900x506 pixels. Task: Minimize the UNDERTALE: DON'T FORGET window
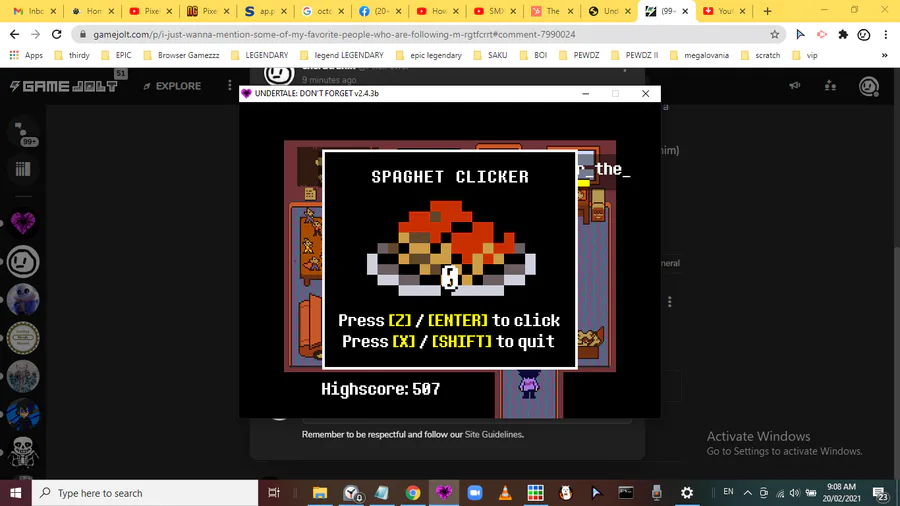[x=585, y=94]
